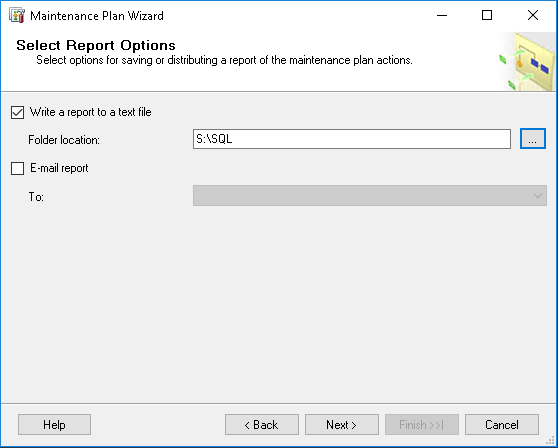Click the Maintenance Plan Wizard title bar icon
Image resolution: width=558 pixels, height=448 pixels.
pyautogui.click(x=17, y=16)
